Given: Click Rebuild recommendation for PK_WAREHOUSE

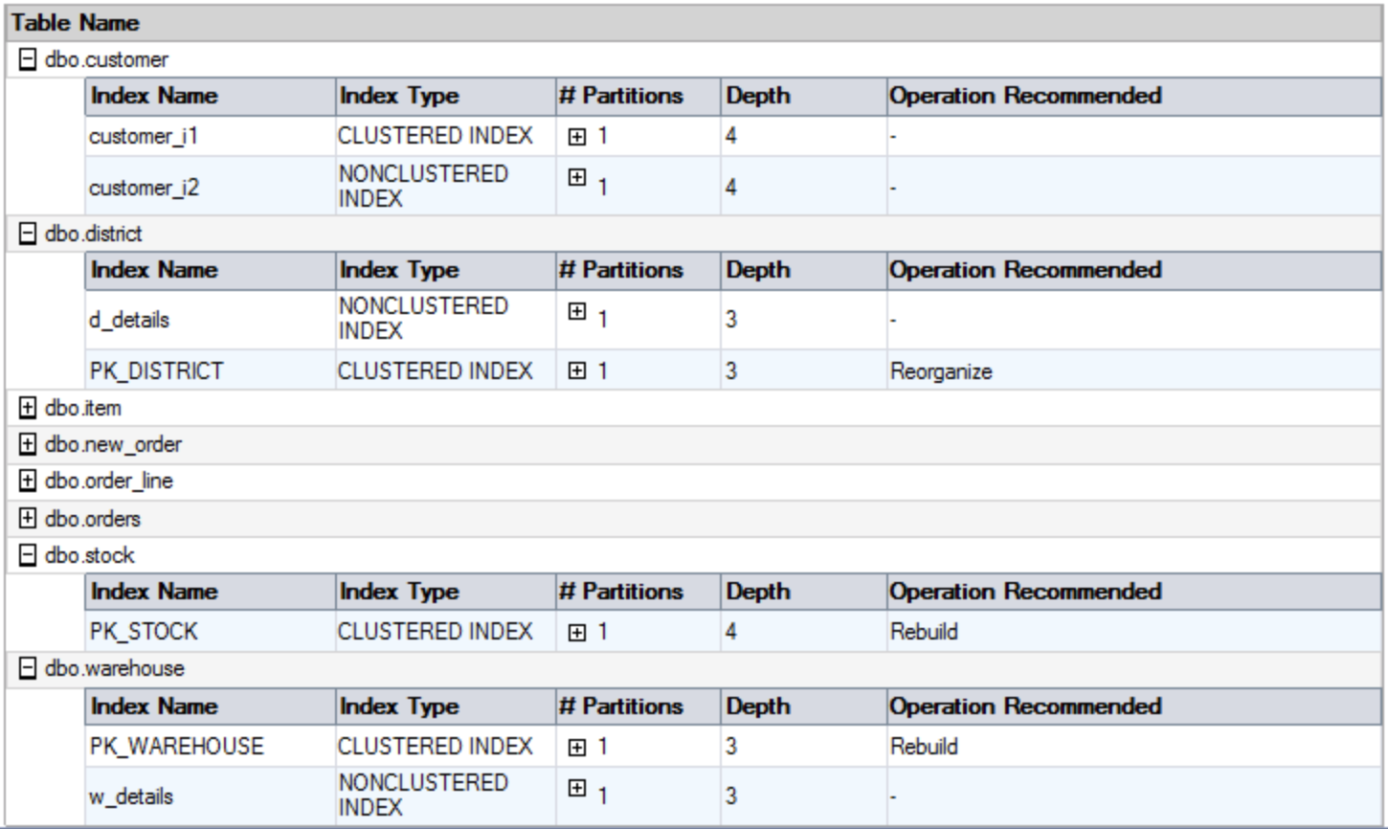Looking at the screenshot, I should click(x=924, y=747).
